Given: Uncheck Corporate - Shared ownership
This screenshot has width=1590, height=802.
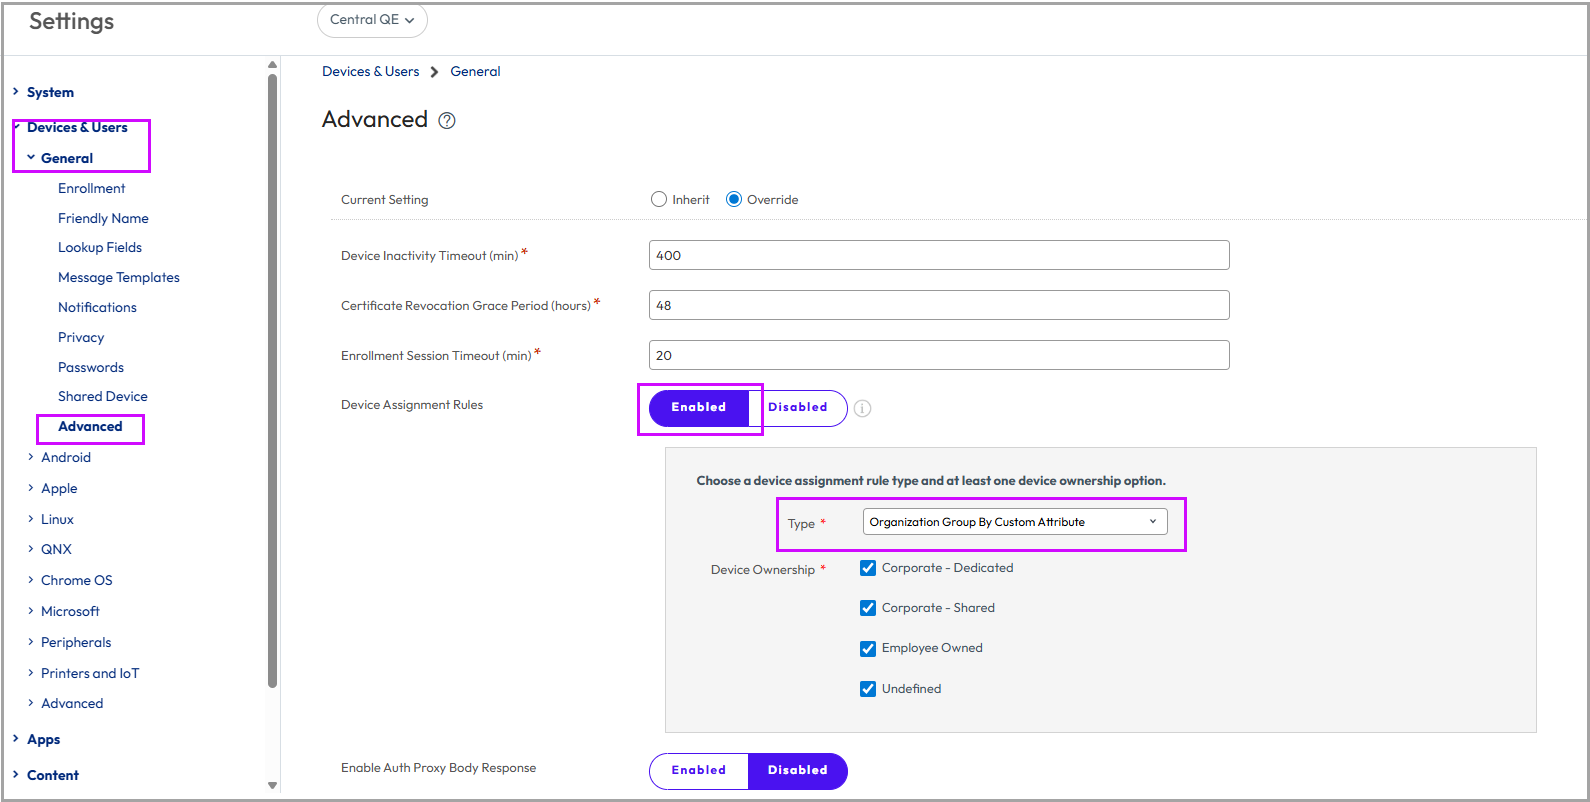Looking at the screenshot, I should (868, 608).
